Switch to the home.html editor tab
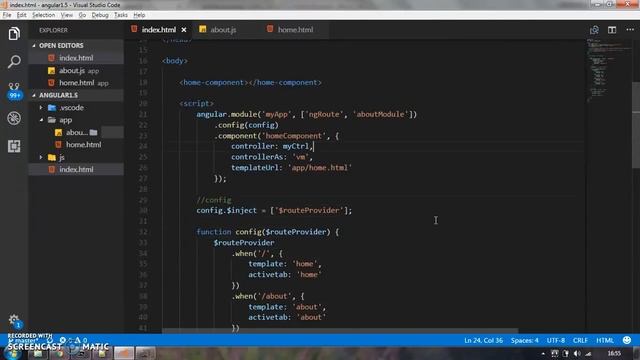Image resolution: width=640 pixels, height=360 pixels. (295, 30)
